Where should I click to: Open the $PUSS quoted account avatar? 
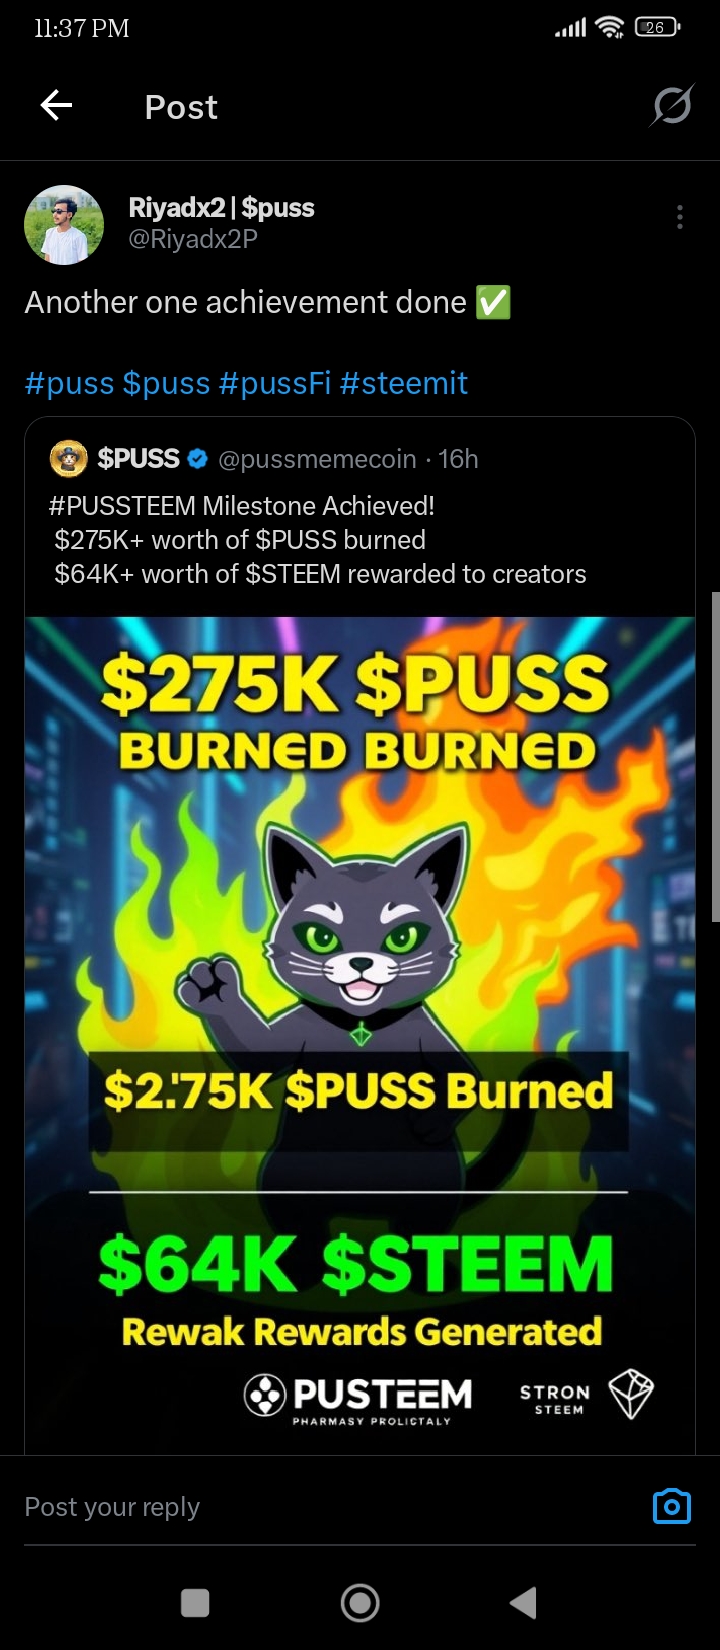(68, 459)
